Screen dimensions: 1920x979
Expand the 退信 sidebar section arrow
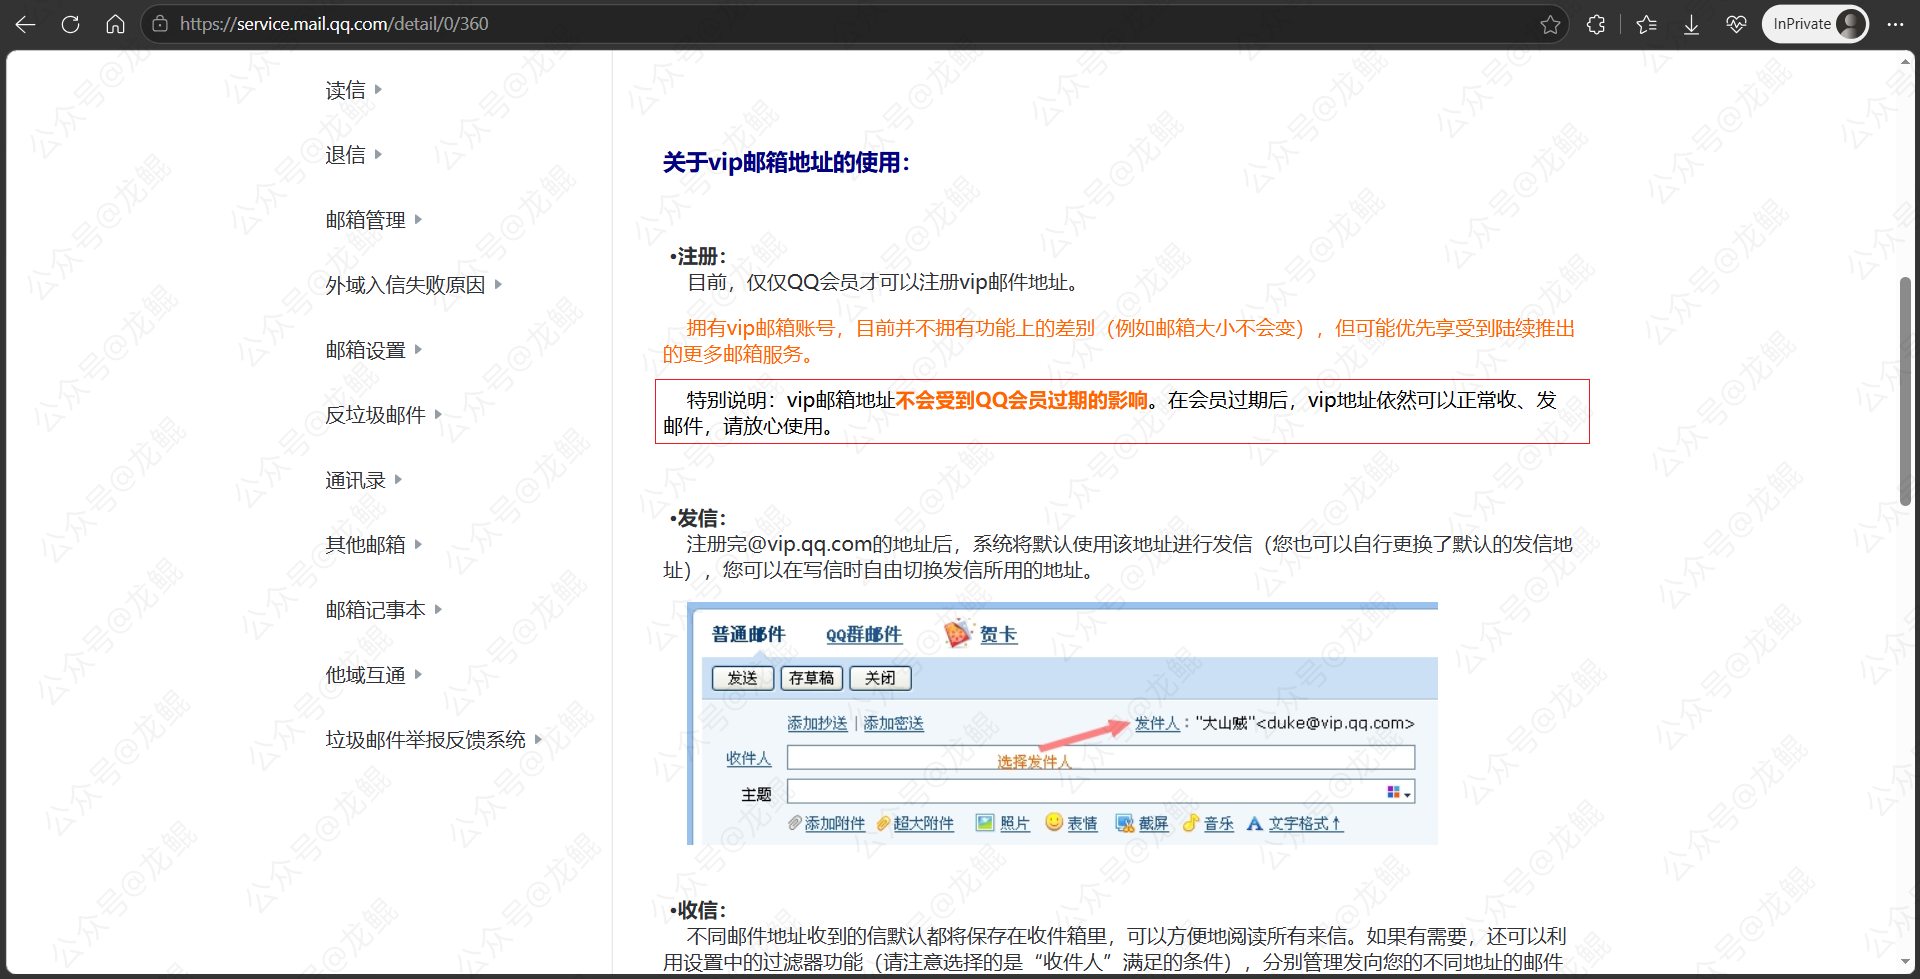(x=378, y=155)
